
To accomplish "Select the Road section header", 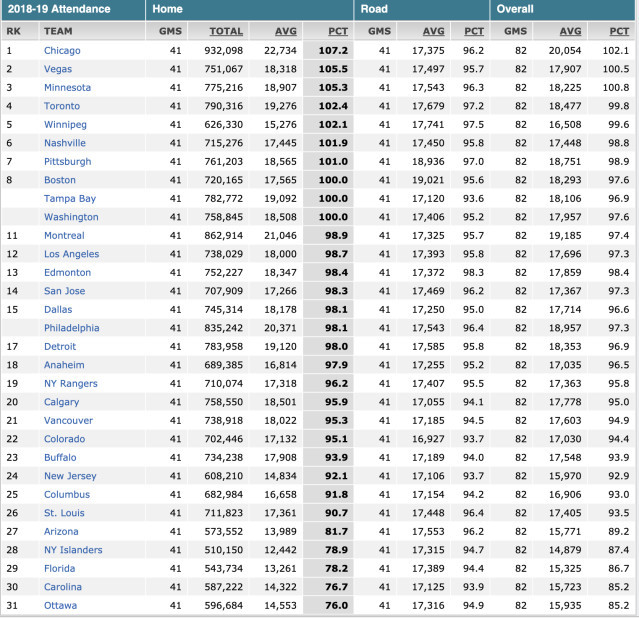I will 374,9.
